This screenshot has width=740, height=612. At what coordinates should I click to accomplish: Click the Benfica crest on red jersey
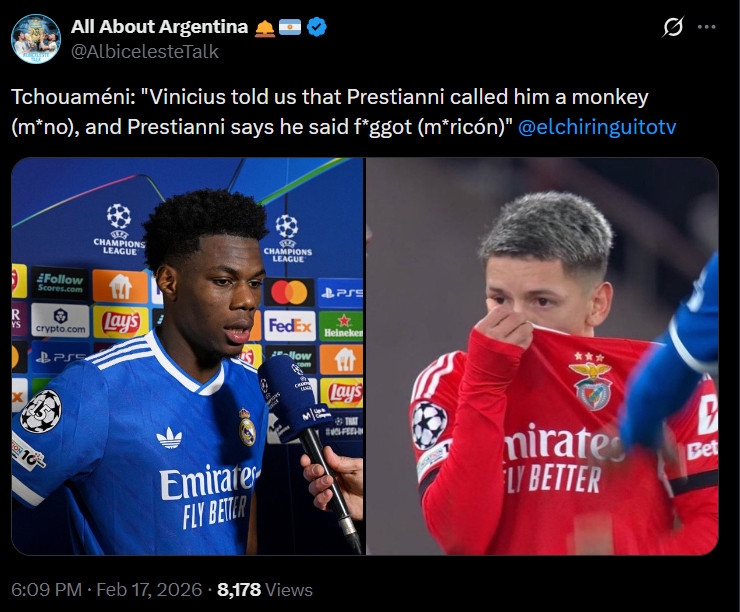(589, 383)
